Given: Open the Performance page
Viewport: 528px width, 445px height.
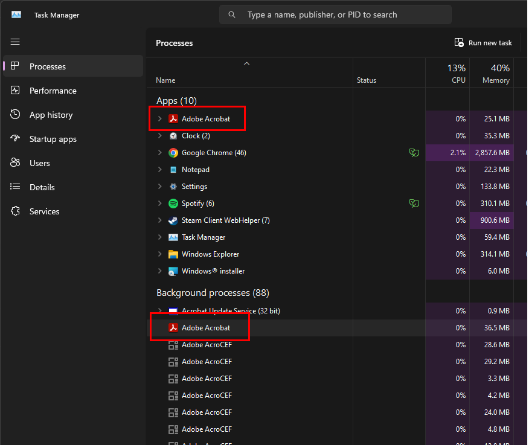Looking at the screenshot, I should point(73,91).
